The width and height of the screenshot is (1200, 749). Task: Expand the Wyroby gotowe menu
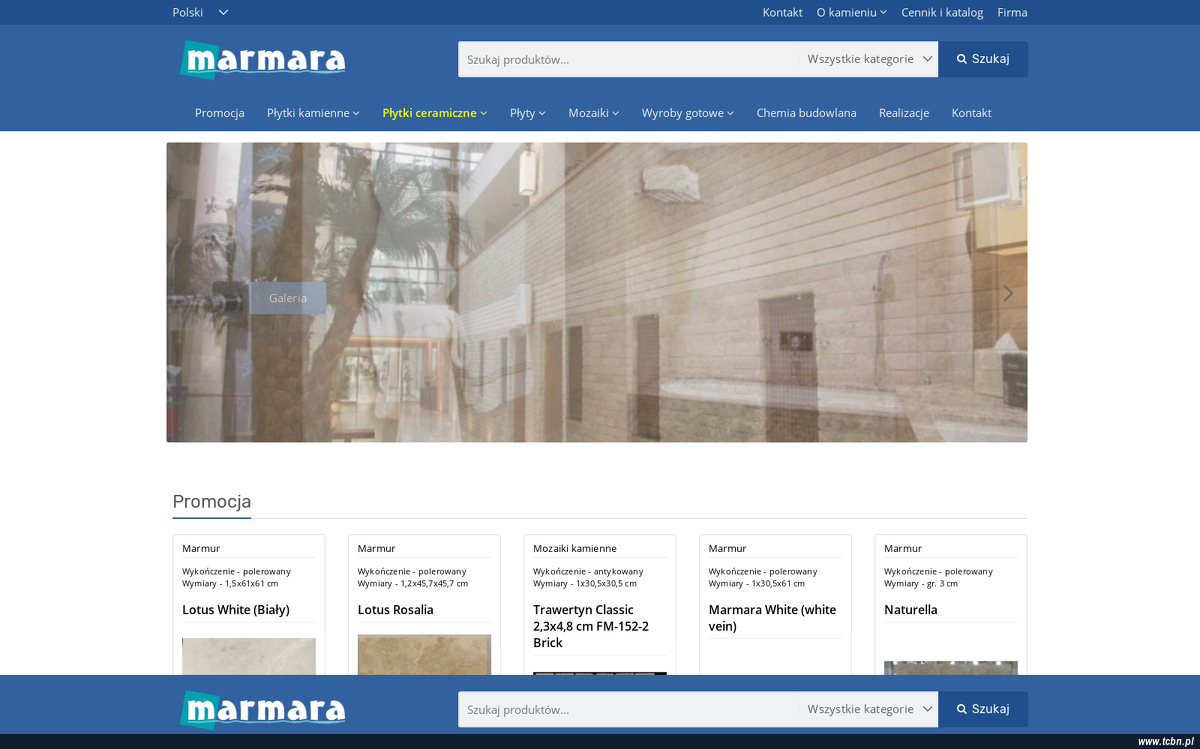coord(688,113)
